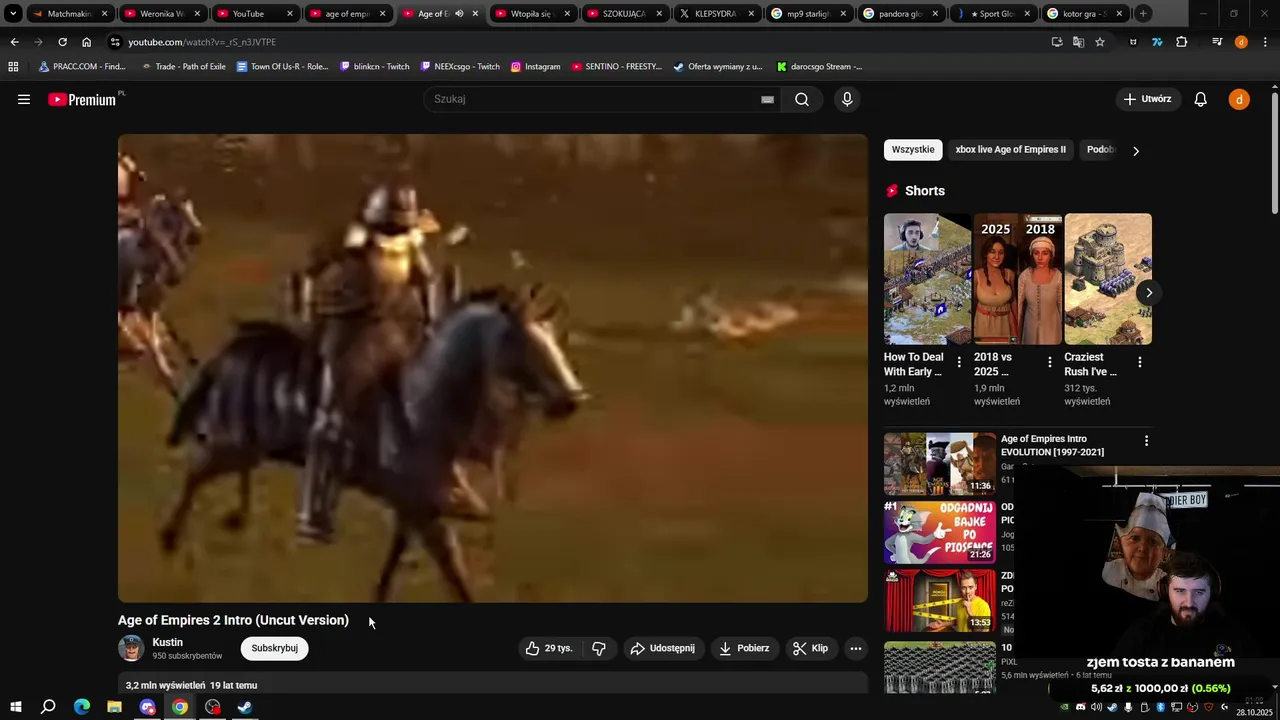
Task: Click the 'Pobierz' download button
Action: (x=745, y=648)
